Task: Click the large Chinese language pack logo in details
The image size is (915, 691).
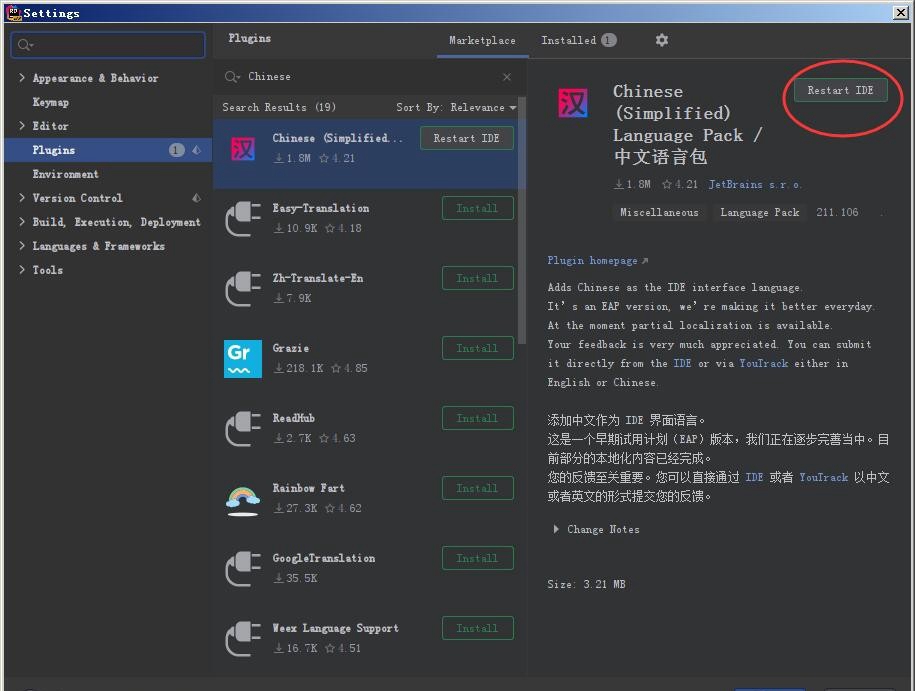Action: point(573,103)
